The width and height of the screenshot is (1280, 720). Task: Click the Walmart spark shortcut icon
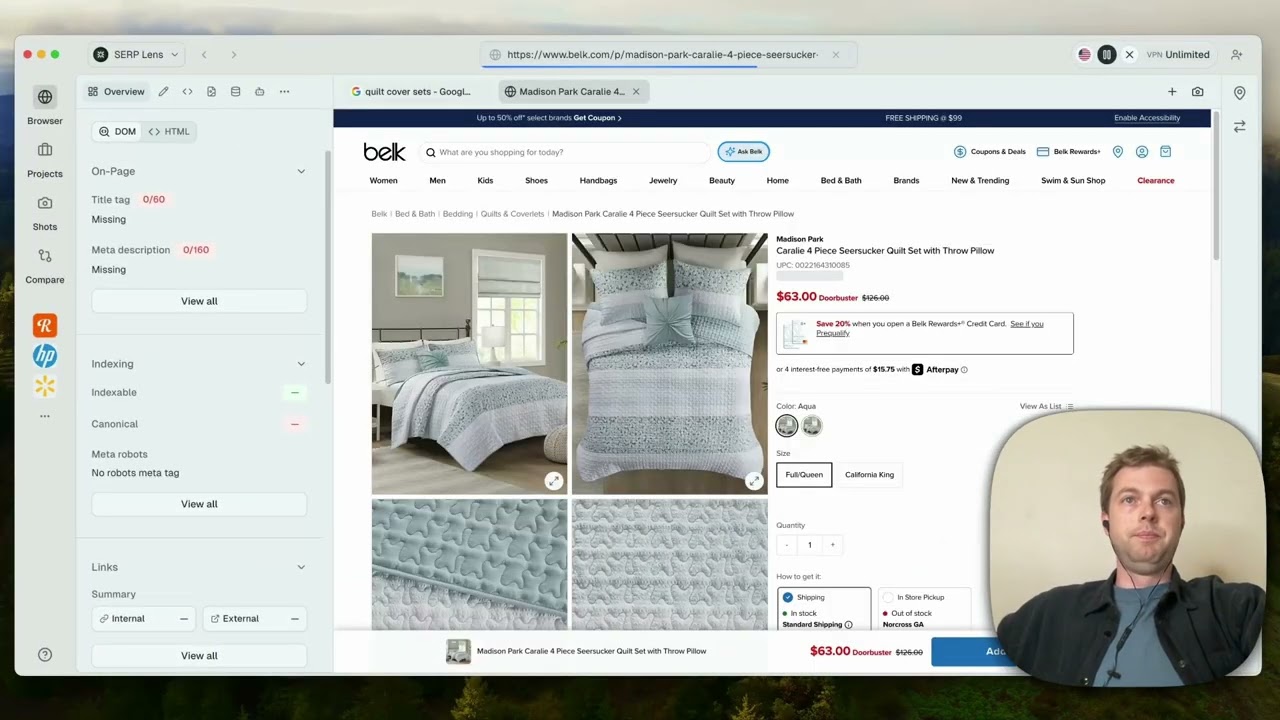pyautogui.click(x=45, y=386)
